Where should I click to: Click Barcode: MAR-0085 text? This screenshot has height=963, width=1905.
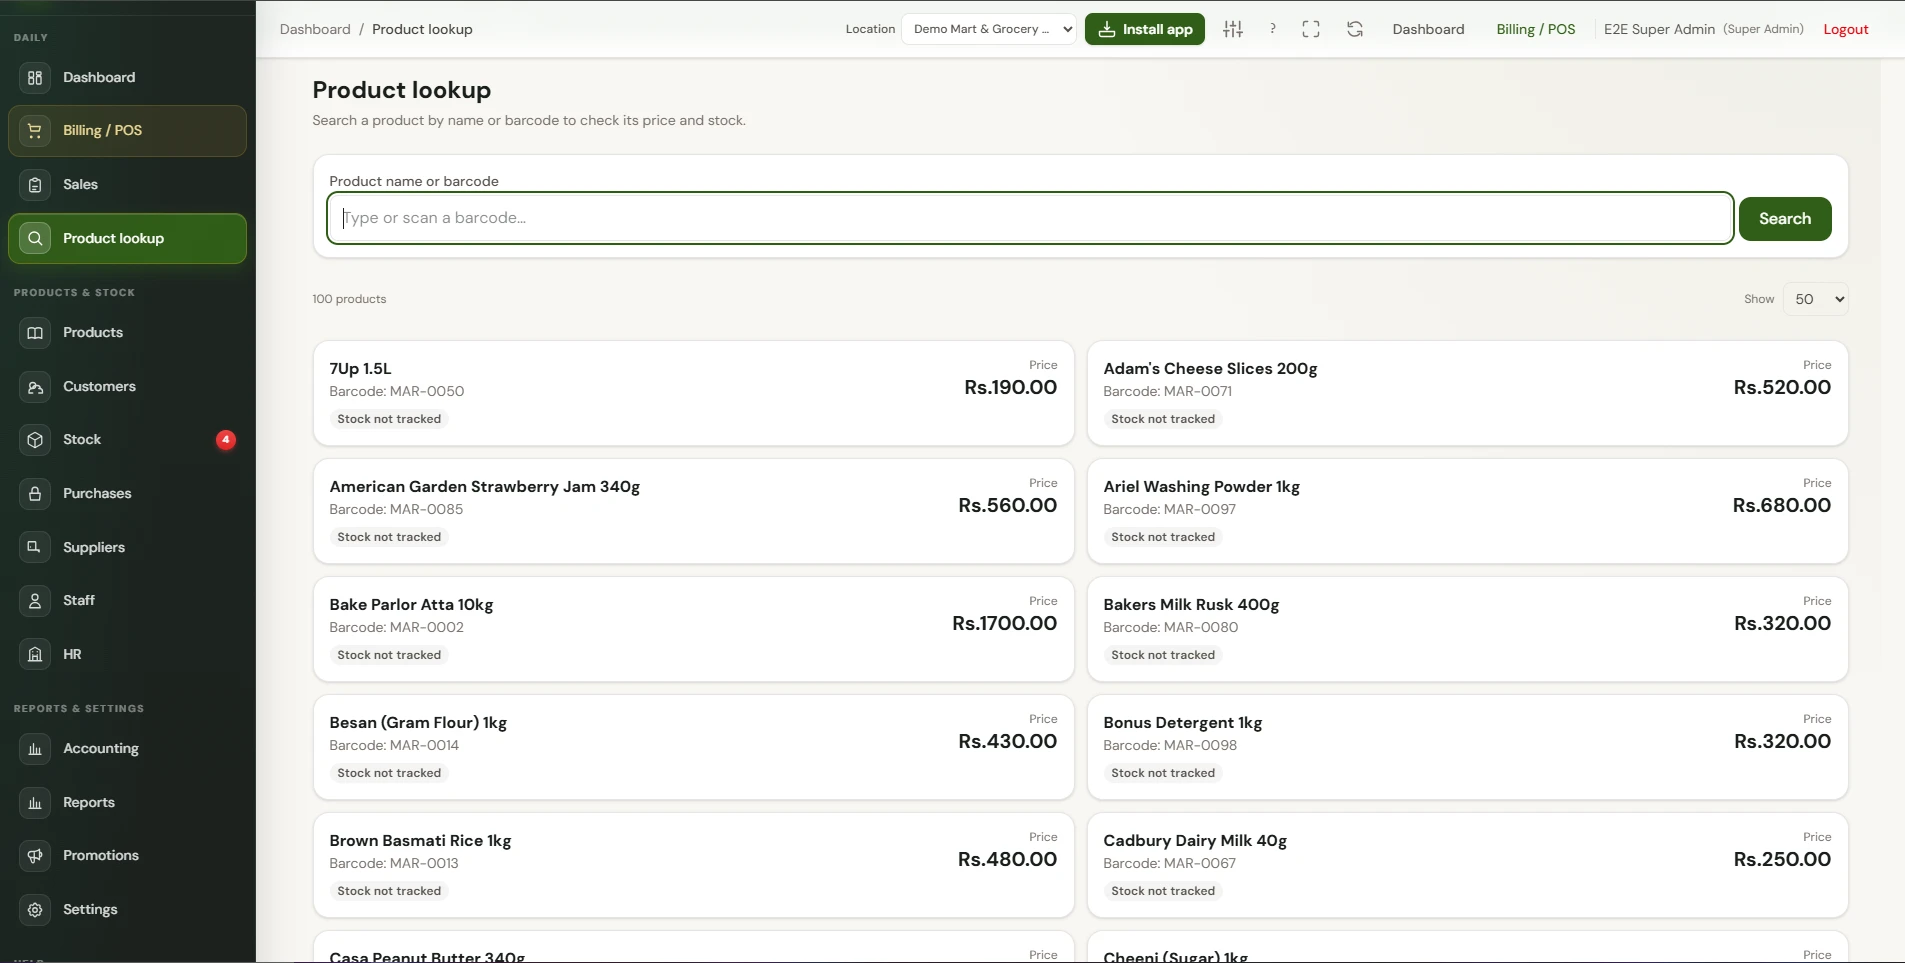396,510
